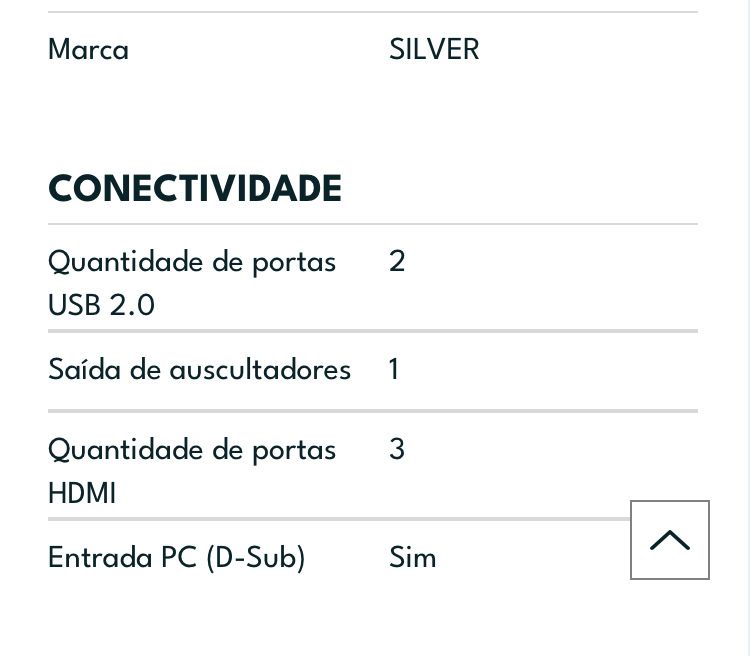Click the divider line under CONECTIVIDADE heading
Viewport: 750px width, 656px height.
372,224
